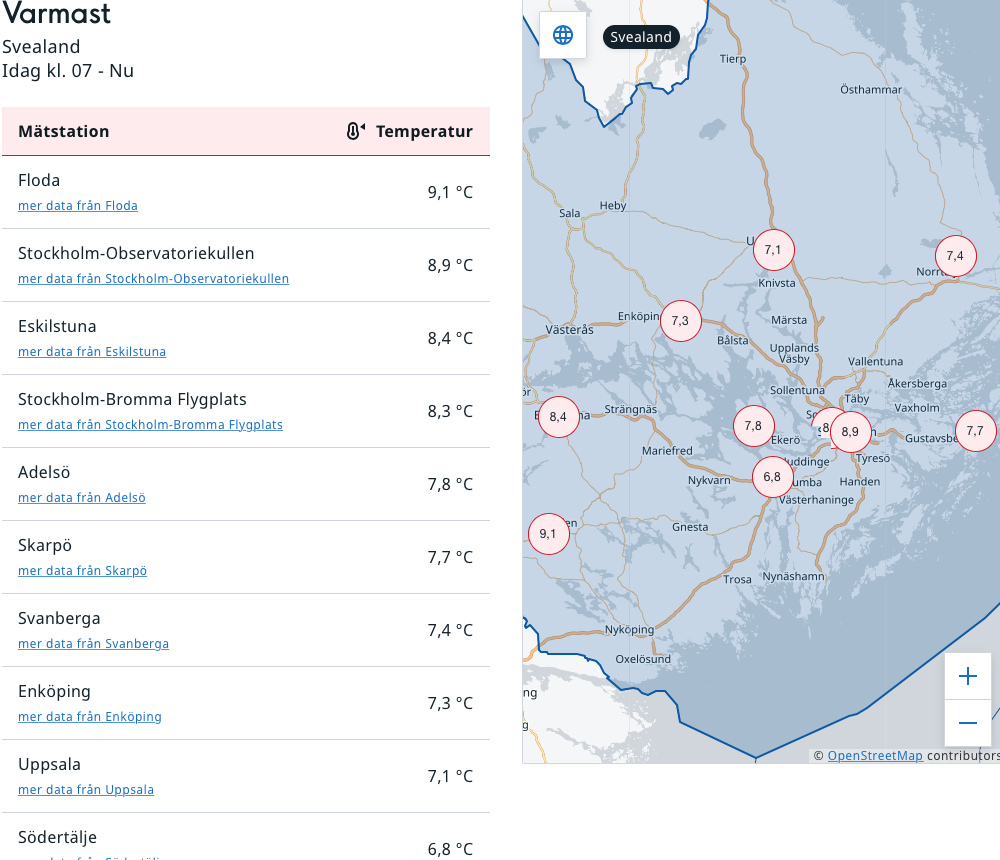Select the 7,1 marker at Uppsala
The height and width of the screenshot is (860, 1000).
tap(773, 250)
